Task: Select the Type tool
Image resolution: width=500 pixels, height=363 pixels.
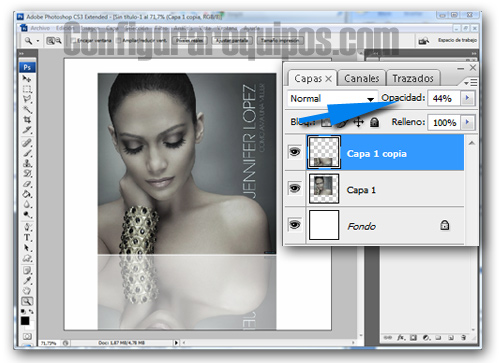Action: click(27, 238)
